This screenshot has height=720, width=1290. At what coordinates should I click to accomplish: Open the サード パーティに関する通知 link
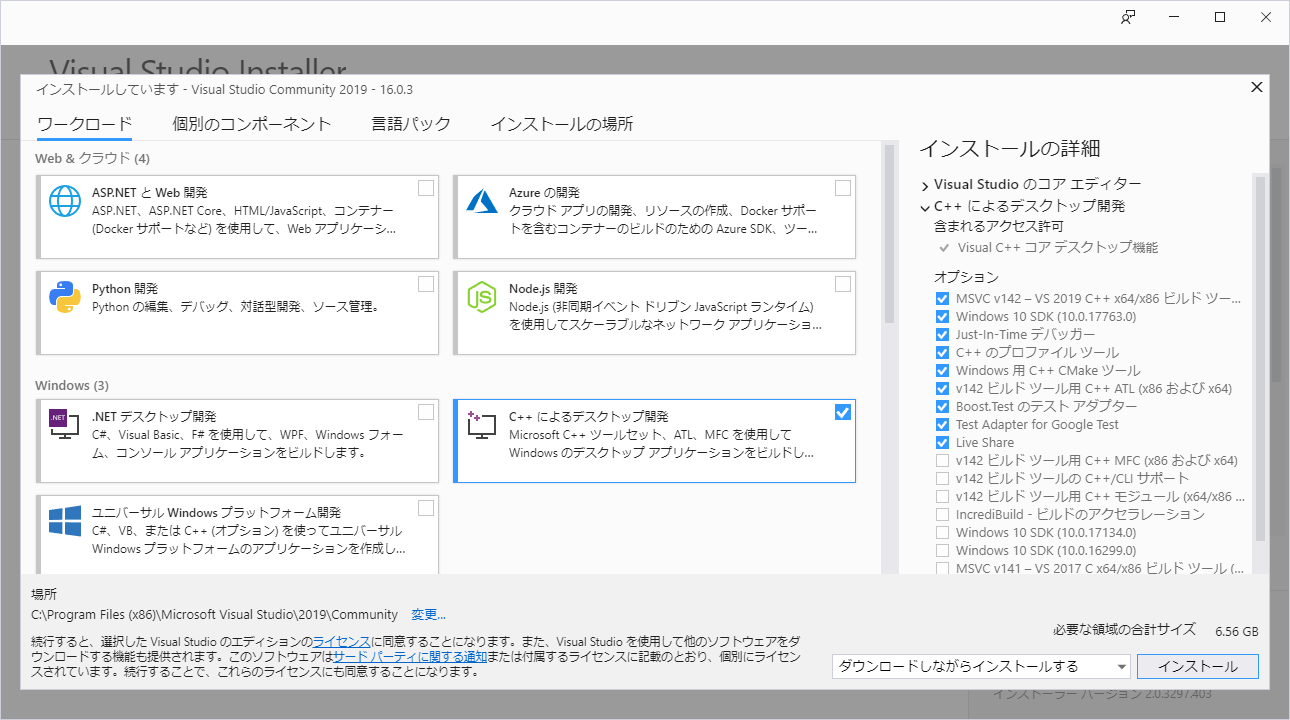pyautogui.click(x=410, y=657)
